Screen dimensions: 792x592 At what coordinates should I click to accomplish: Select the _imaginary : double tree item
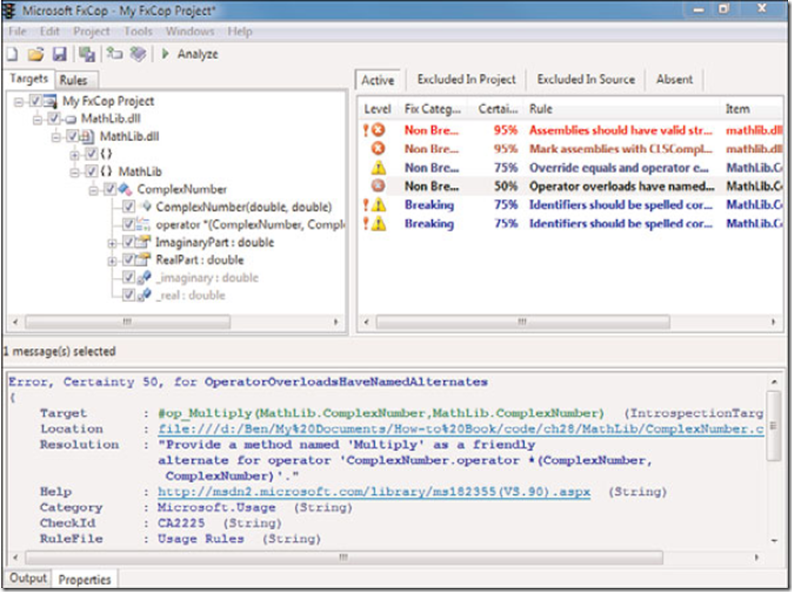click(207, 277)
